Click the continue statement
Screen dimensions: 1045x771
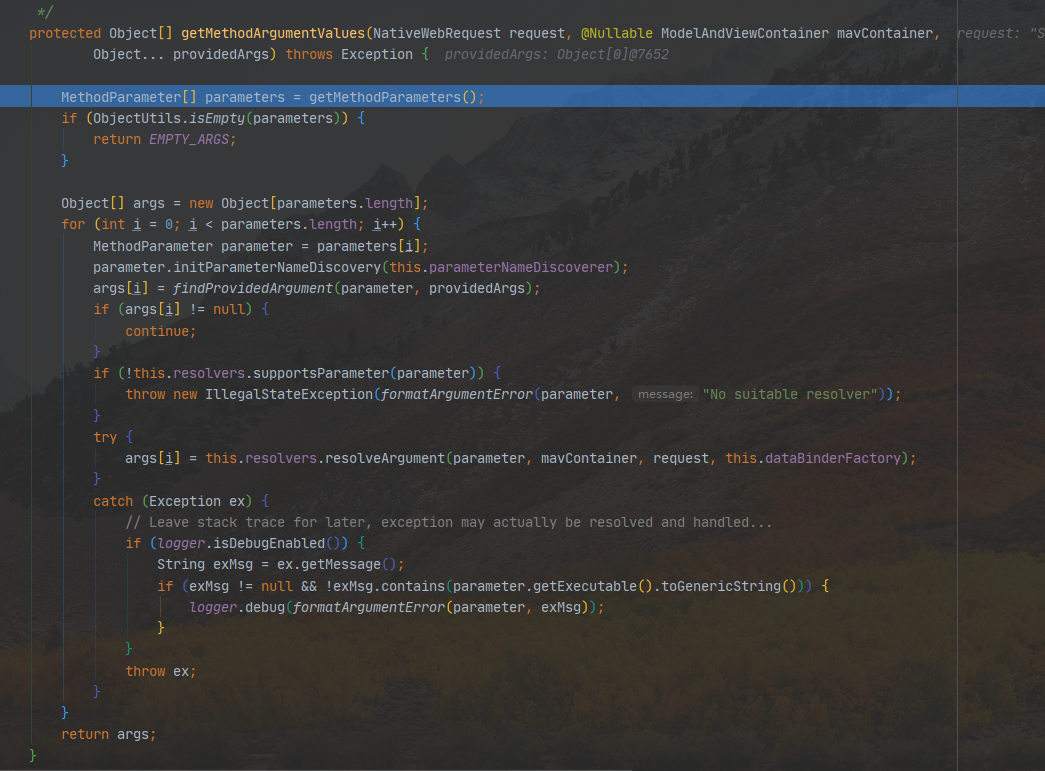coord(161,331)
